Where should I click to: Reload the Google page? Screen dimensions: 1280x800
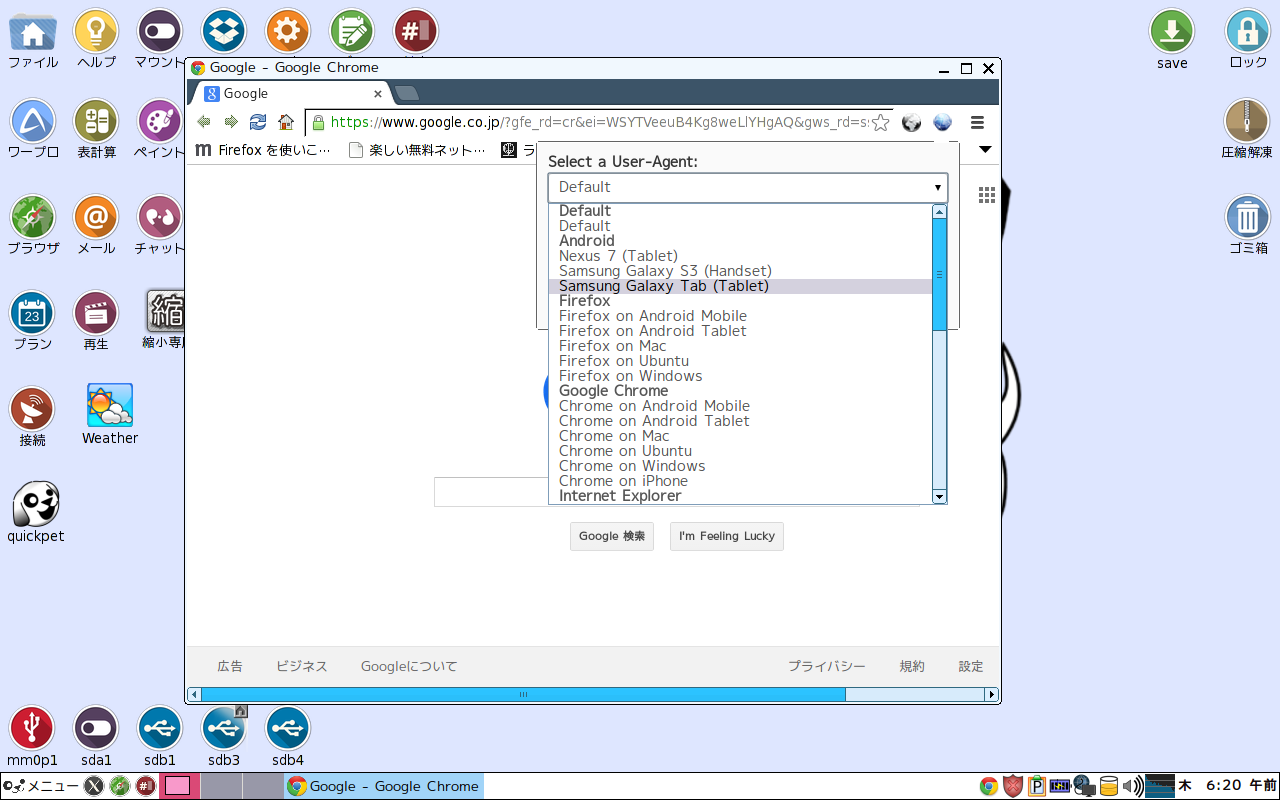click(x=258, y=122)
